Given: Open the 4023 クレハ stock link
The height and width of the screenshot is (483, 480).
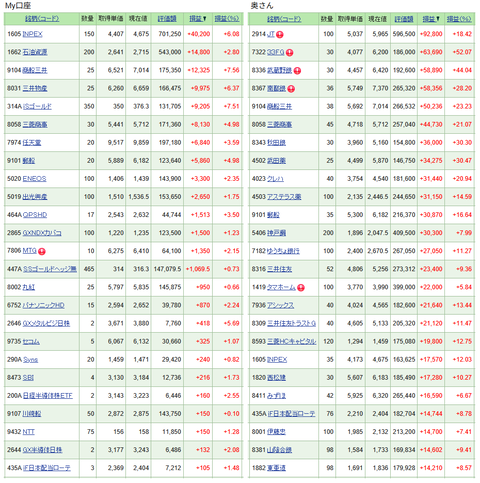Looking at the screenshot, I should (275, 179).
